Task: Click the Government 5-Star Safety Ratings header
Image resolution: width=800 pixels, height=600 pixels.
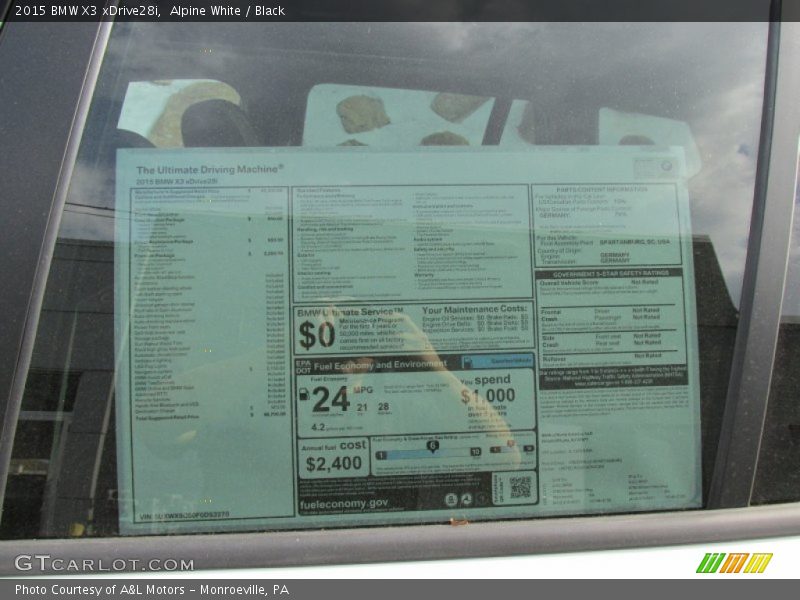Action: pyautogui.click(x=610, y=272)
